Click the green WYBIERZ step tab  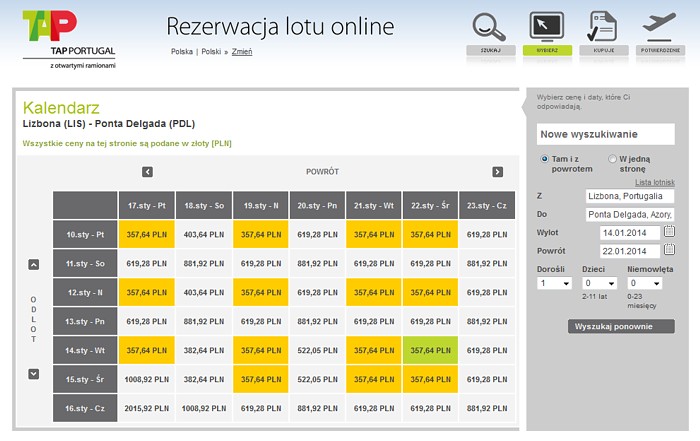coord(547,50)
